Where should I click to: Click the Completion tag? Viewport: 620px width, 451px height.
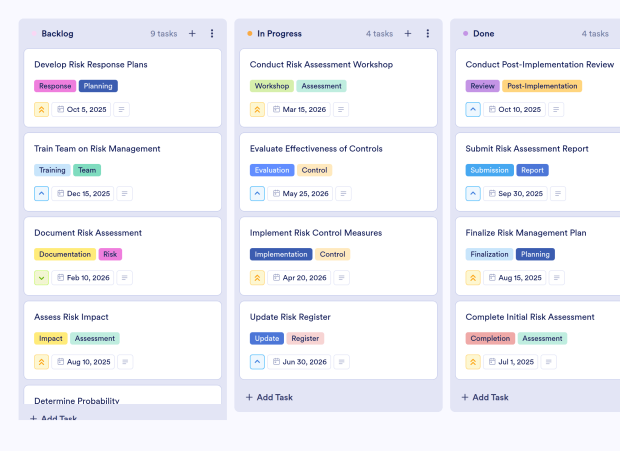490,339
